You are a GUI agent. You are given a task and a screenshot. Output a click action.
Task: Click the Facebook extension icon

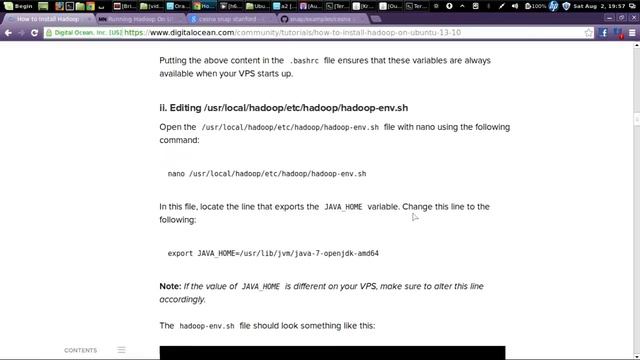604,33
